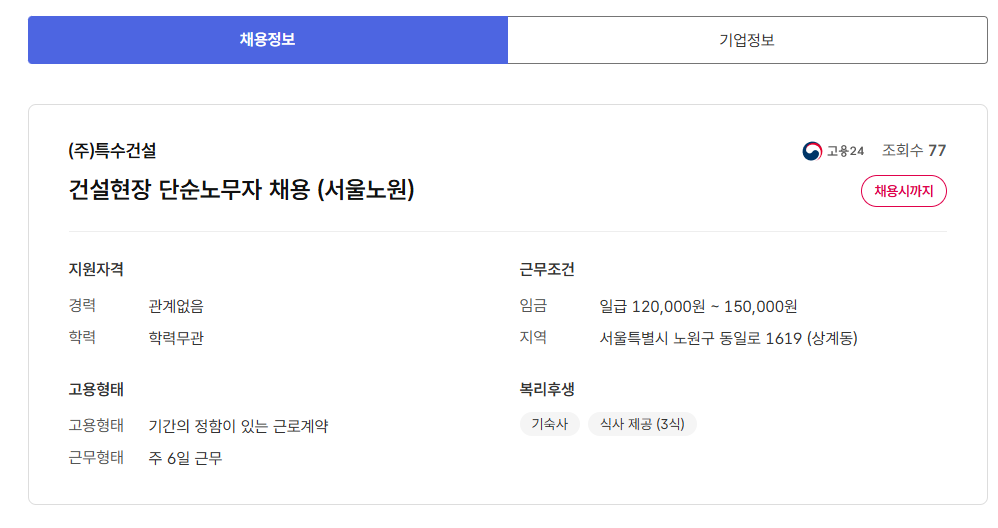Click the 채용시까지 badge button

point(903,191)
